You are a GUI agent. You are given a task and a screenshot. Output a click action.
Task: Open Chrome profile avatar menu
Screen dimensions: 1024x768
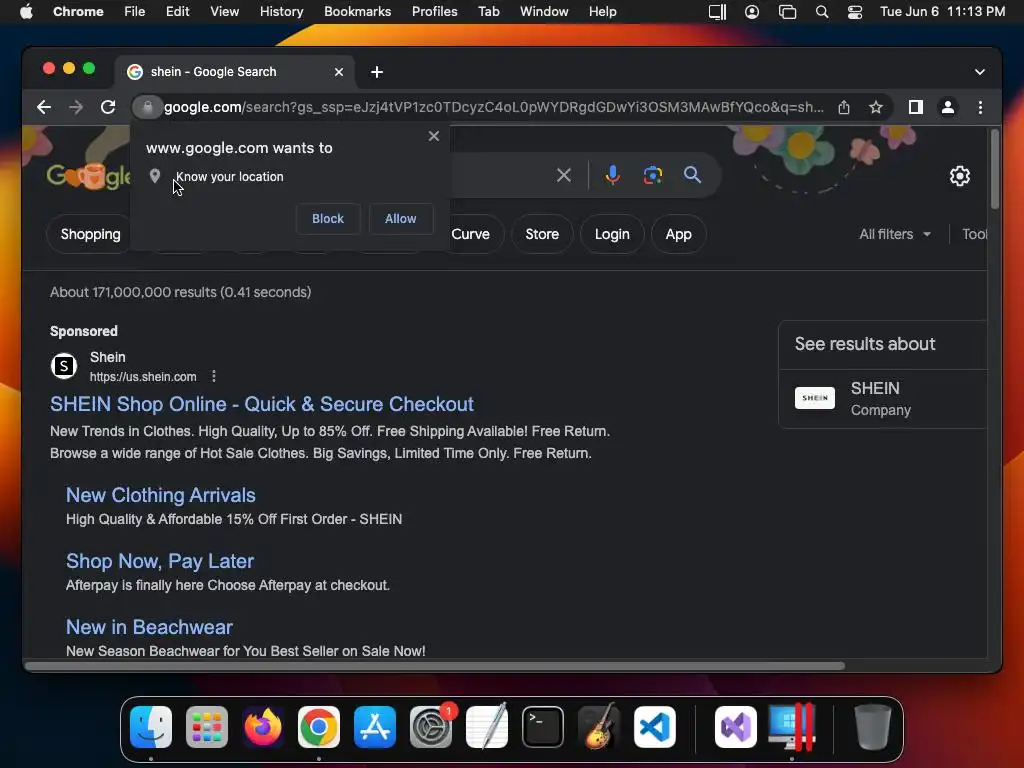tap(948, 107)
